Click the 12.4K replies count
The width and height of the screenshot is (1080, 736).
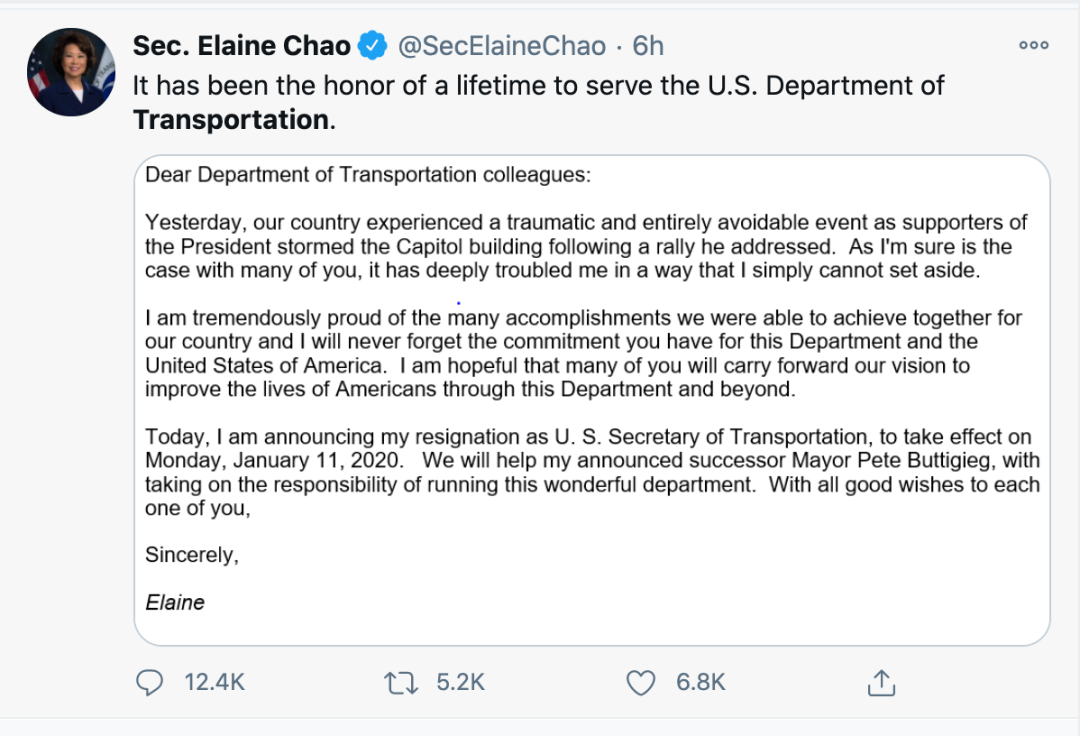click(214, 682)
